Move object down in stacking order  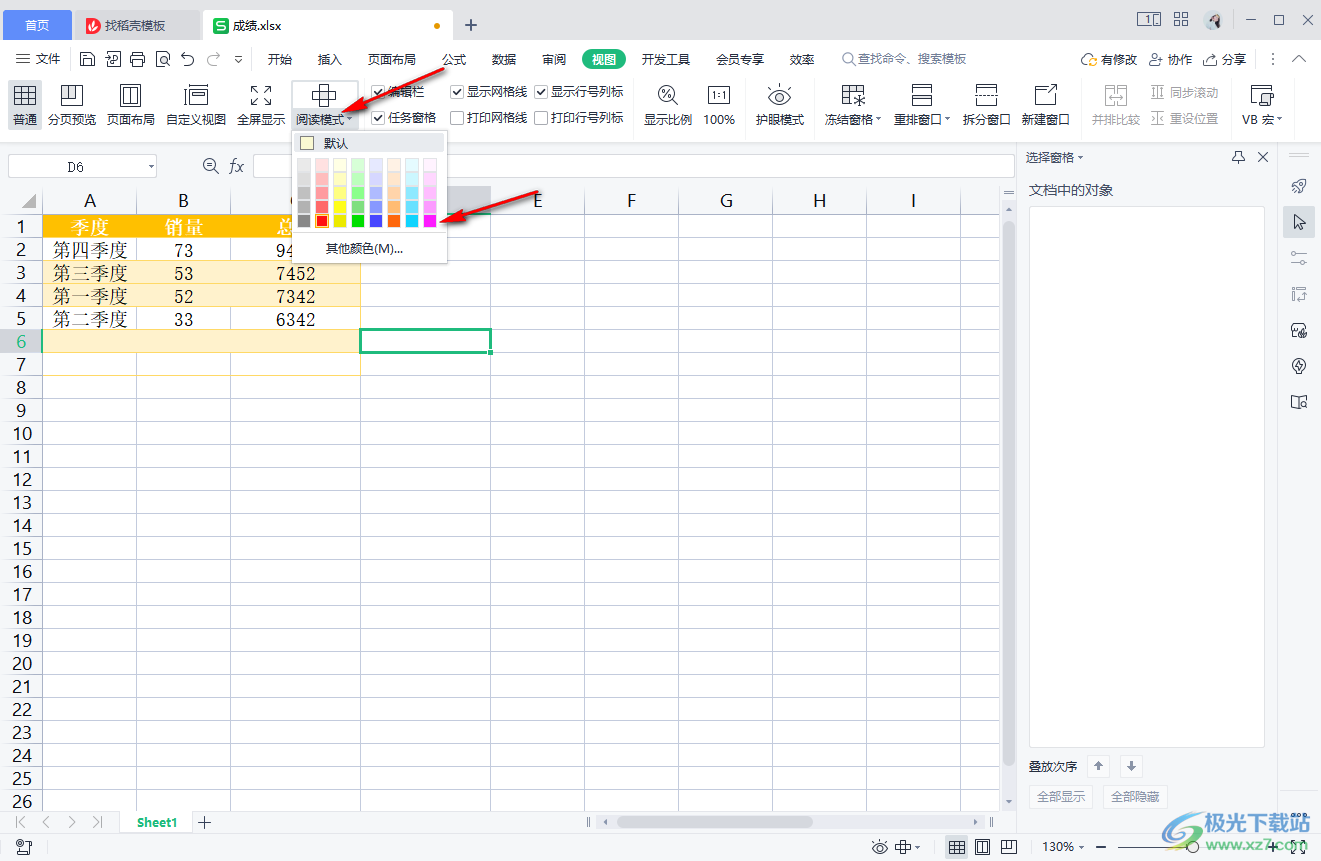1131,766
